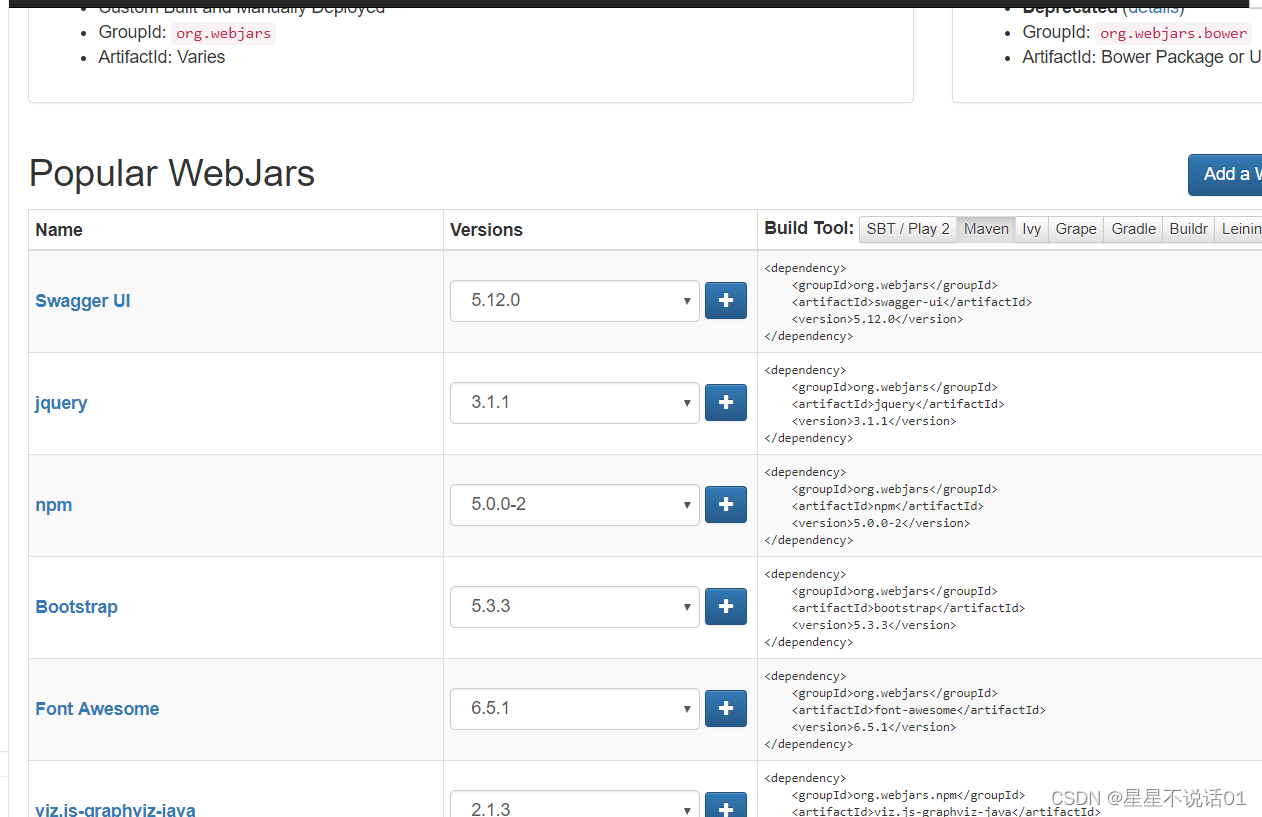The height and width of the screenshot is (817, 1262).
Task: Select the Leiningen build tool tab
Action: [1240, 229]
